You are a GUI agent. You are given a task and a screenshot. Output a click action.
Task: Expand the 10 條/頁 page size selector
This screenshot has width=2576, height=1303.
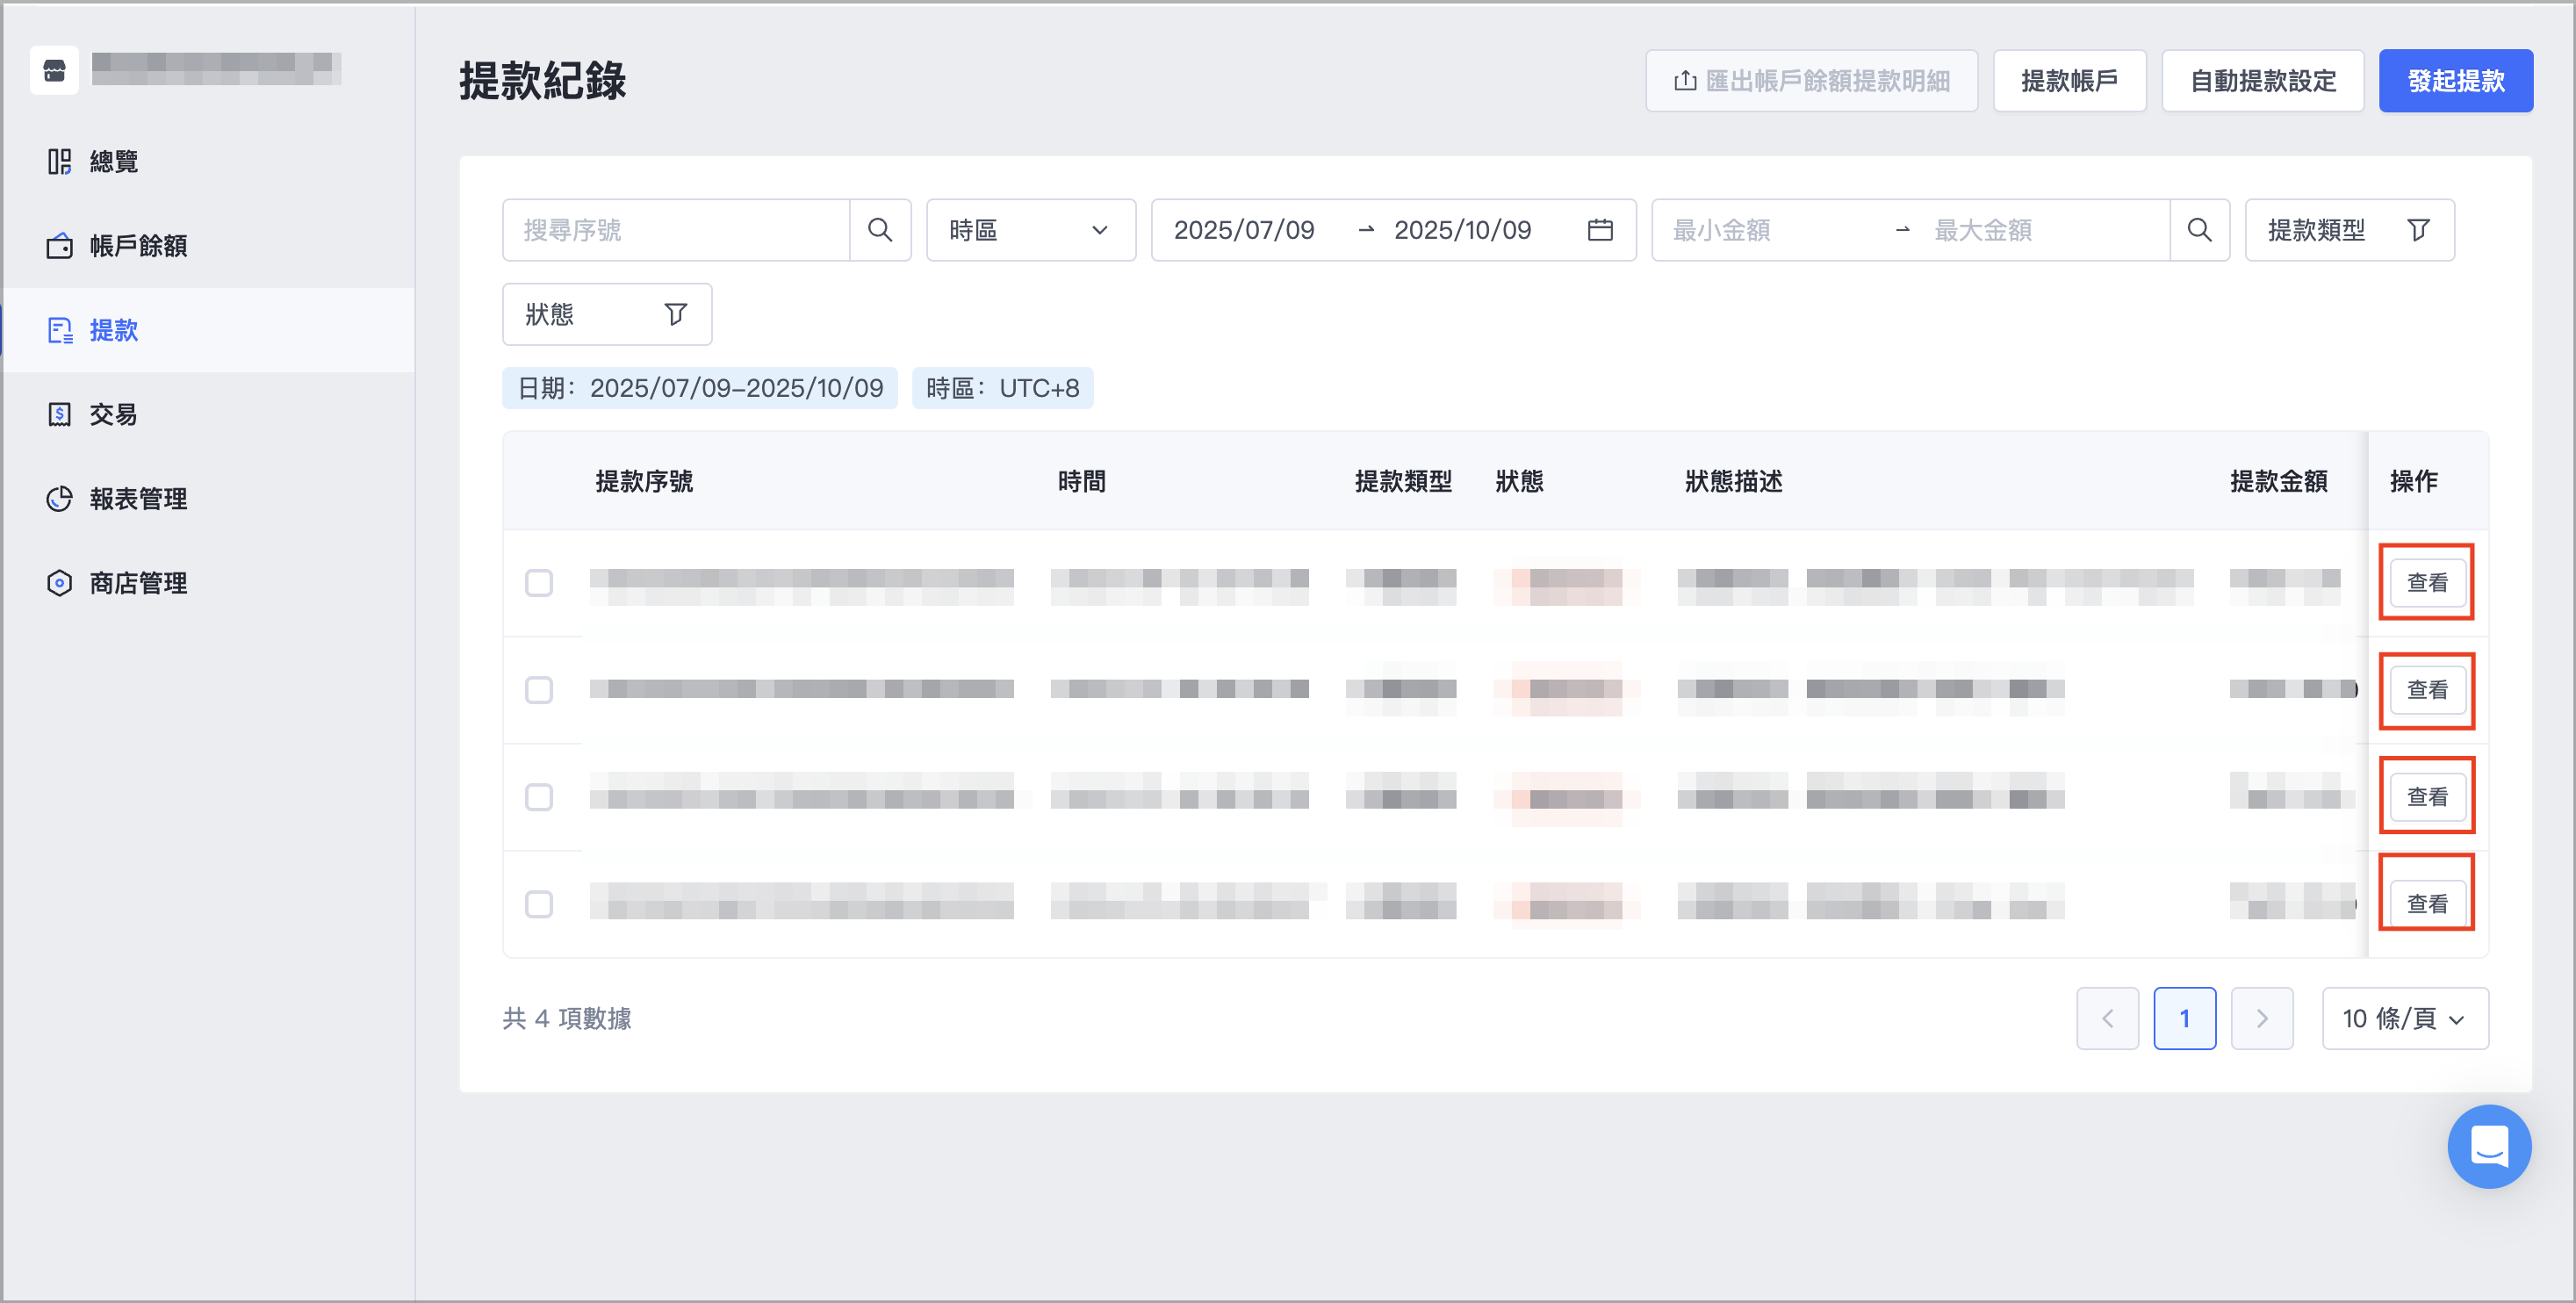click(x=2405, y=1018)
